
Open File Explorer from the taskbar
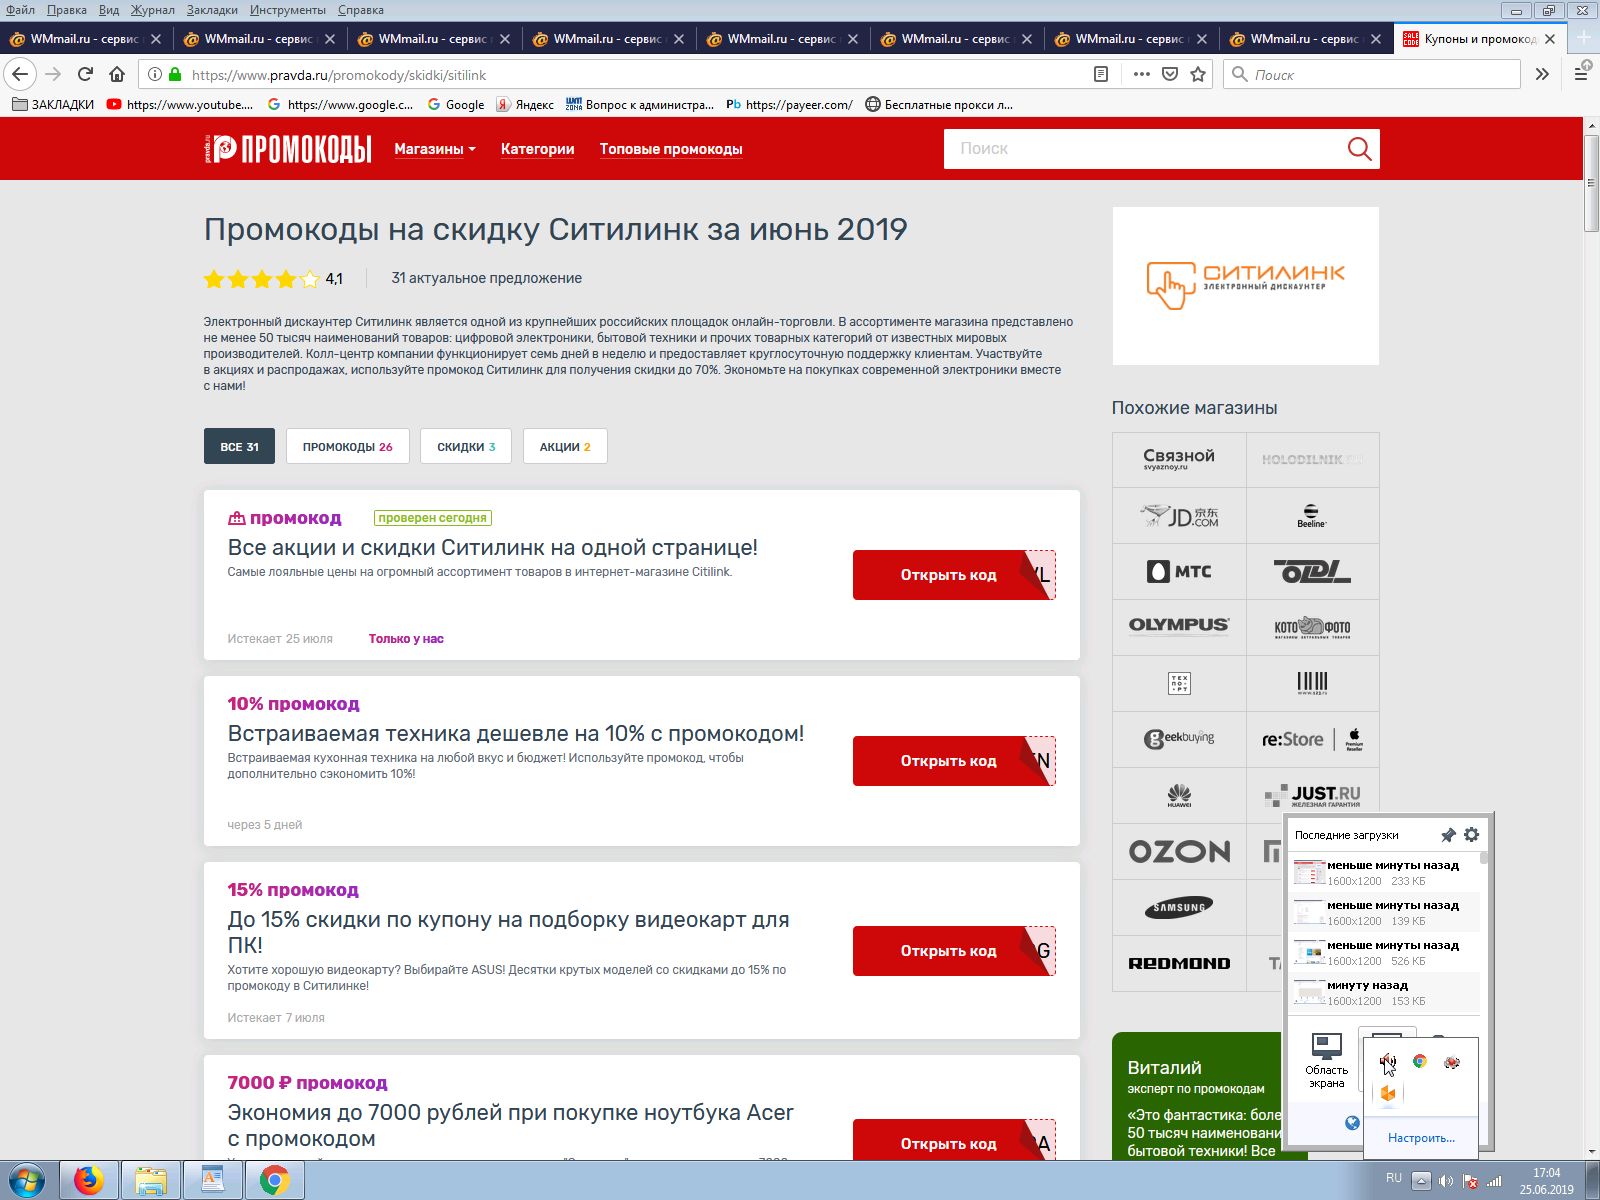(x=151, y=1181)
